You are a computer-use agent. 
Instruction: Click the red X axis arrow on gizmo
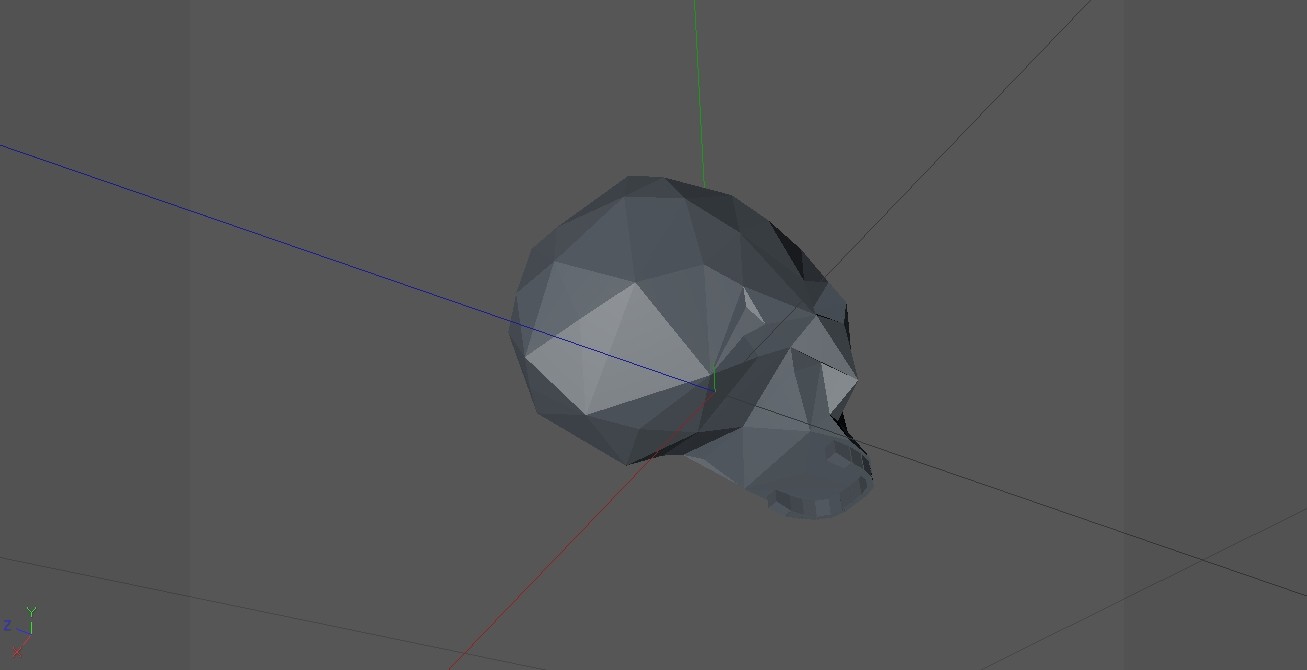pos(17,651)
